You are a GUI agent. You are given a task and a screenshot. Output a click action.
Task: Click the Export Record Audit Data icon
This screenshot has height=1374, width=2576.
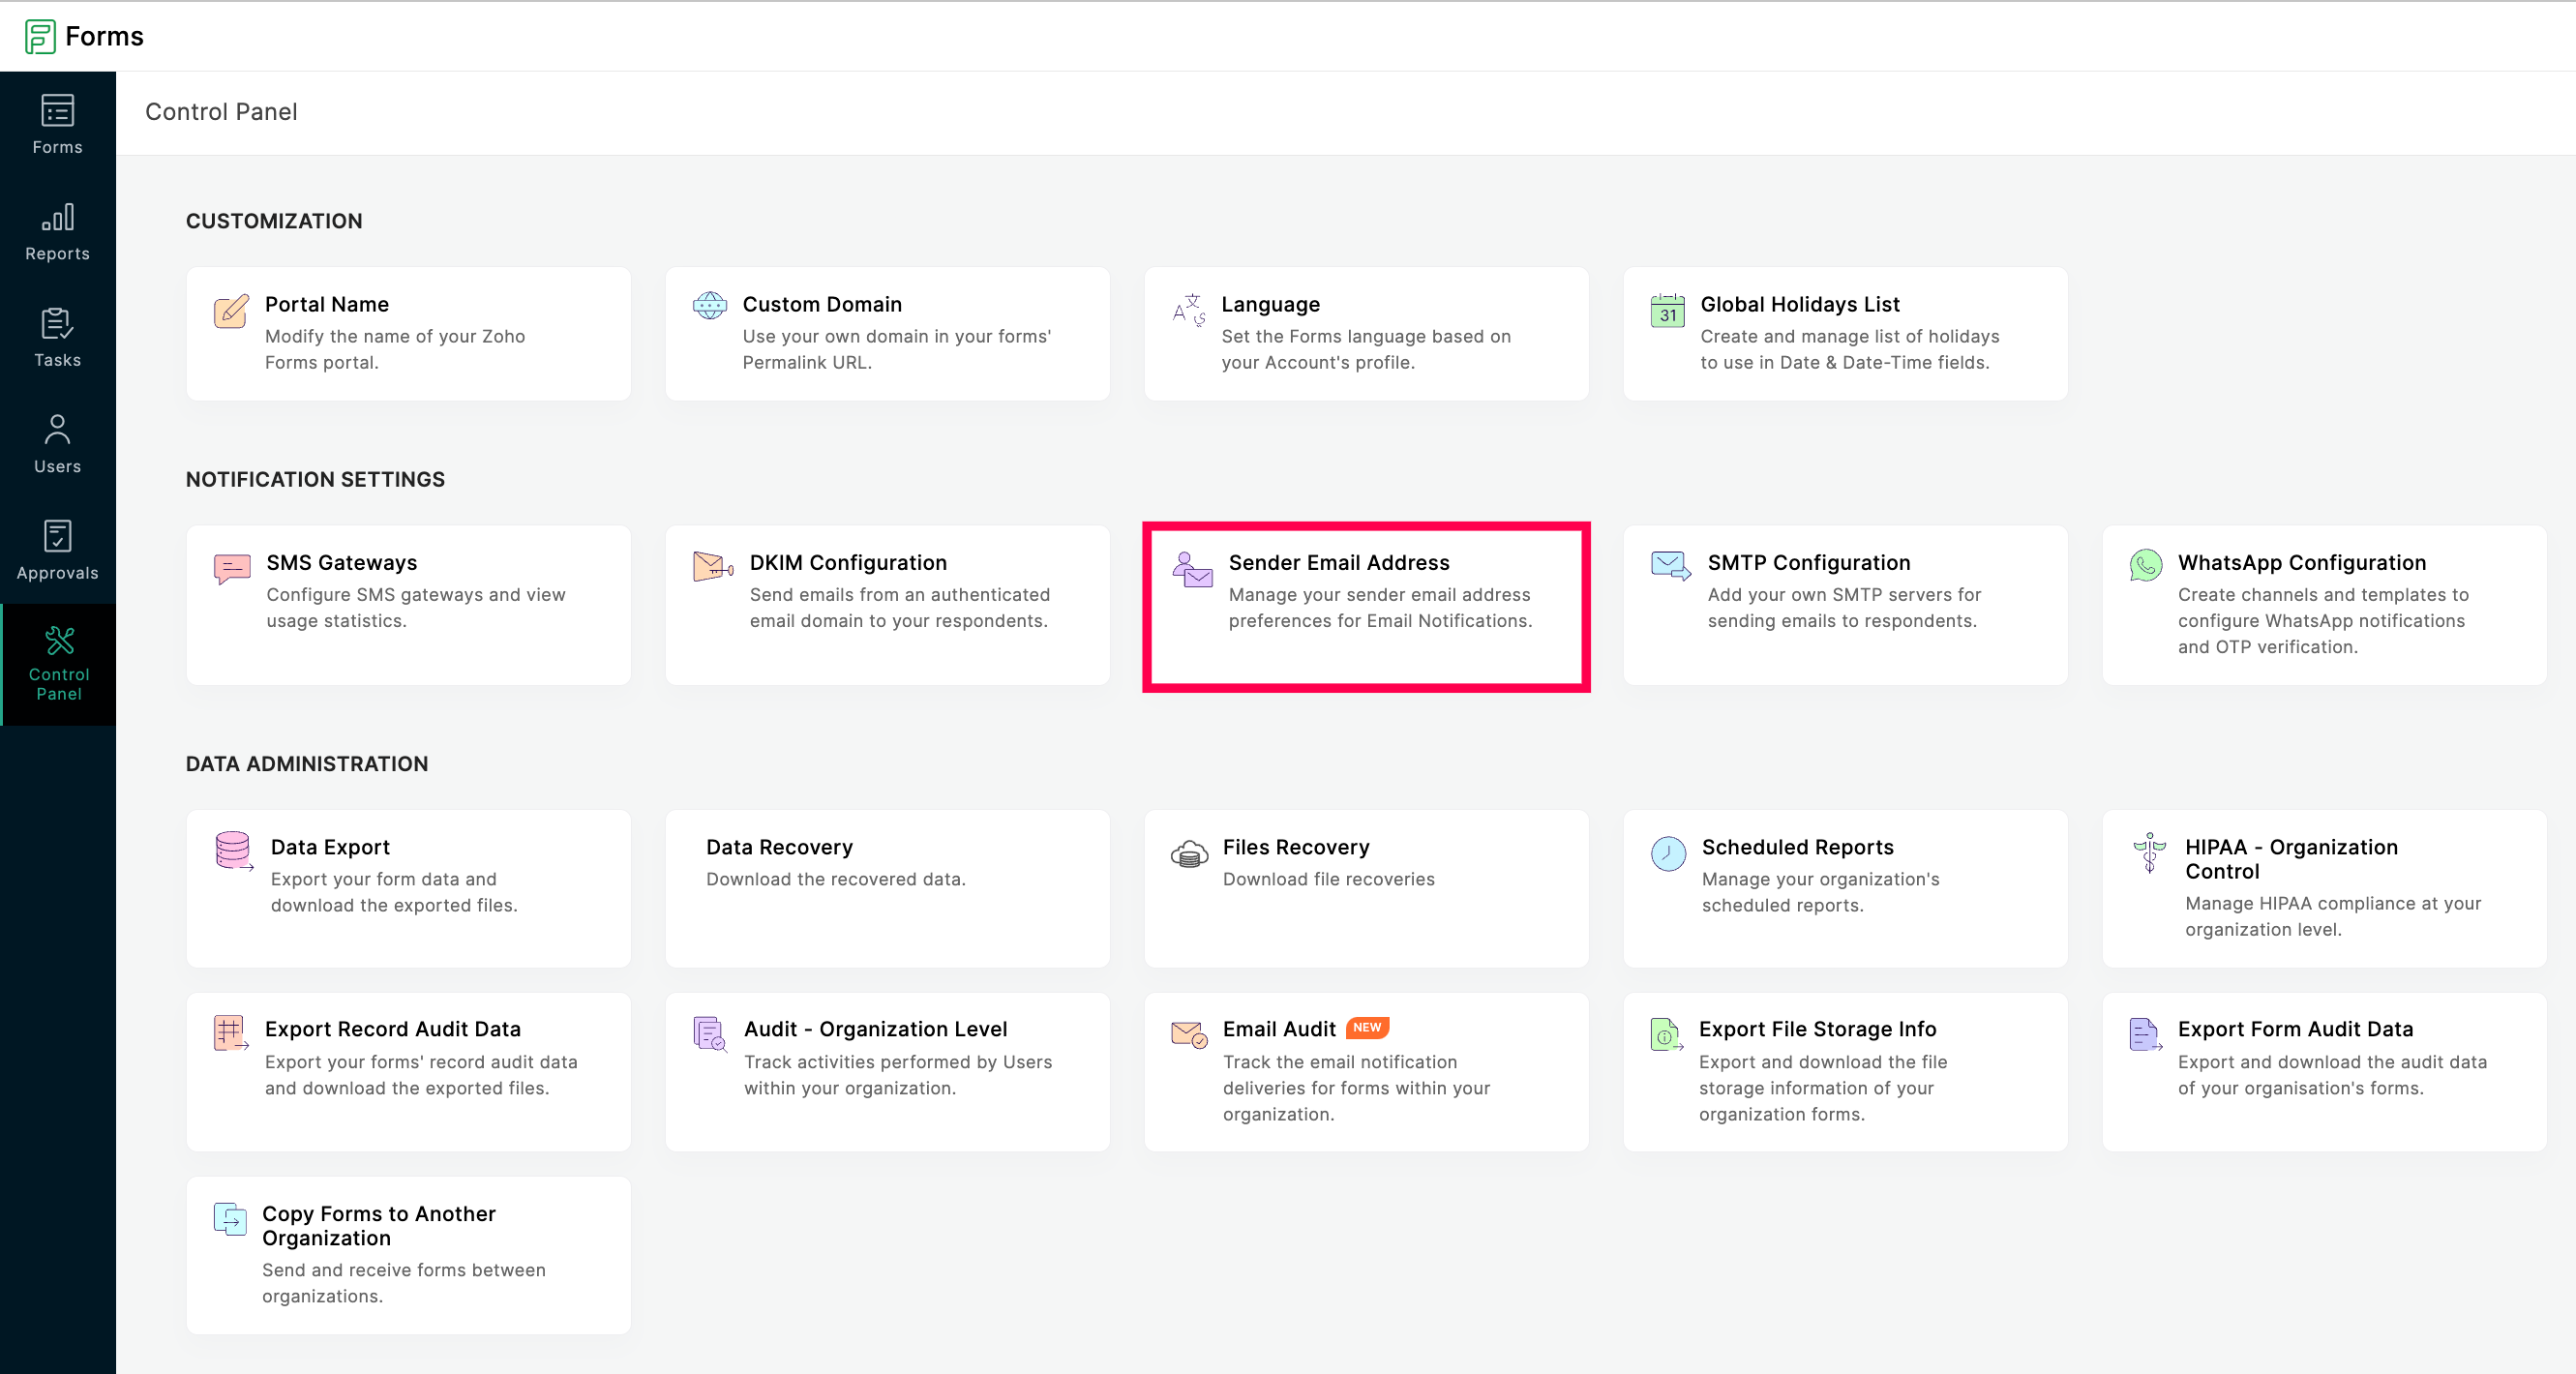point(231,1033)
